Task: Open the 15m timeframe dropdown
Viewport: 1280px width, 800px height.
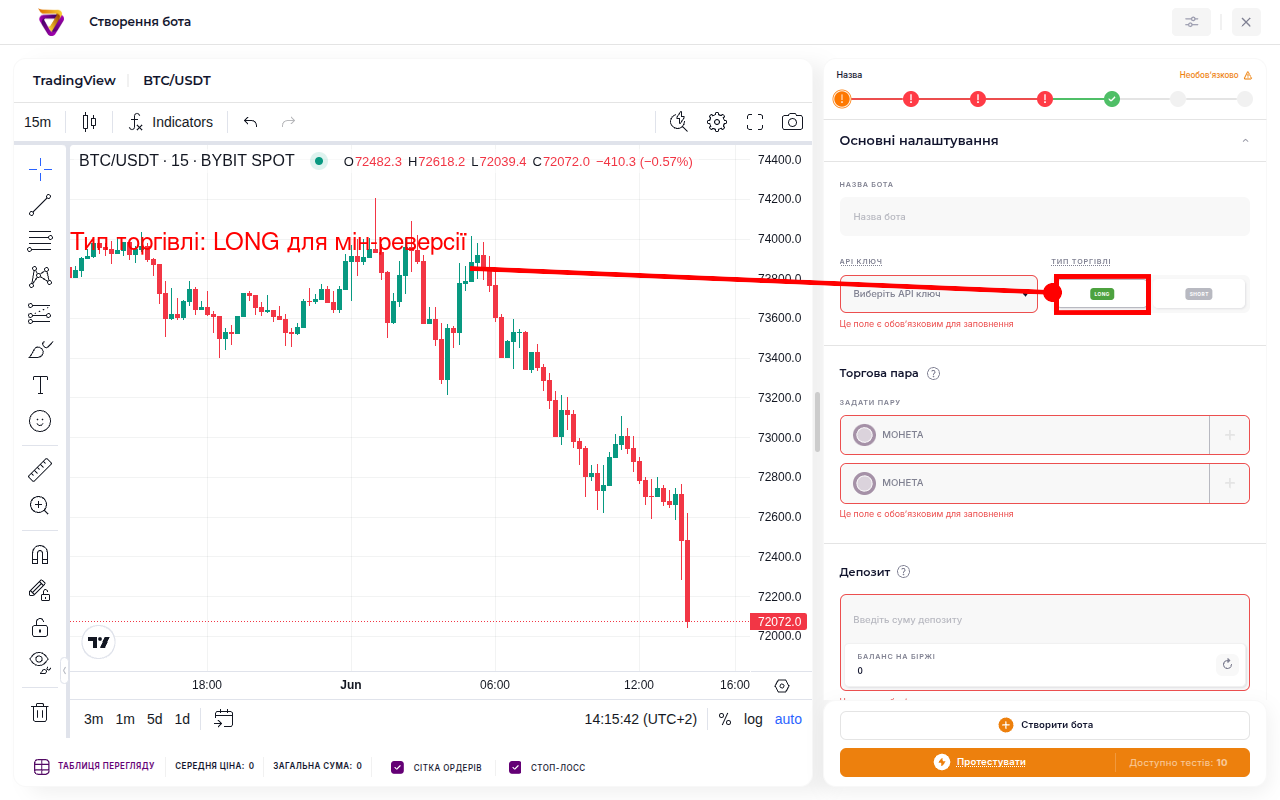Action: (x=38, y=122)
